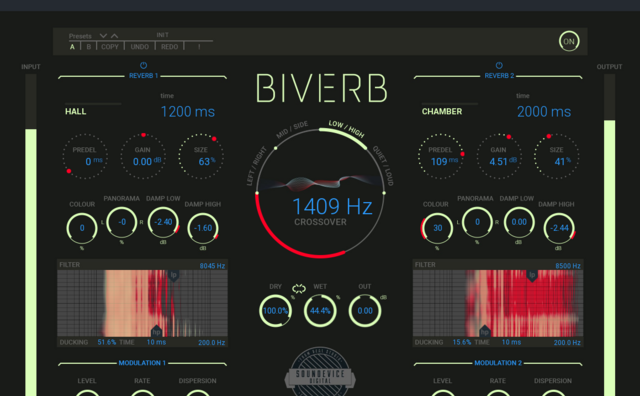Select the hp filter handle in Reverb 2
Image resolution: width=640 pixels, height=396 pixels.
coord(484,331)
